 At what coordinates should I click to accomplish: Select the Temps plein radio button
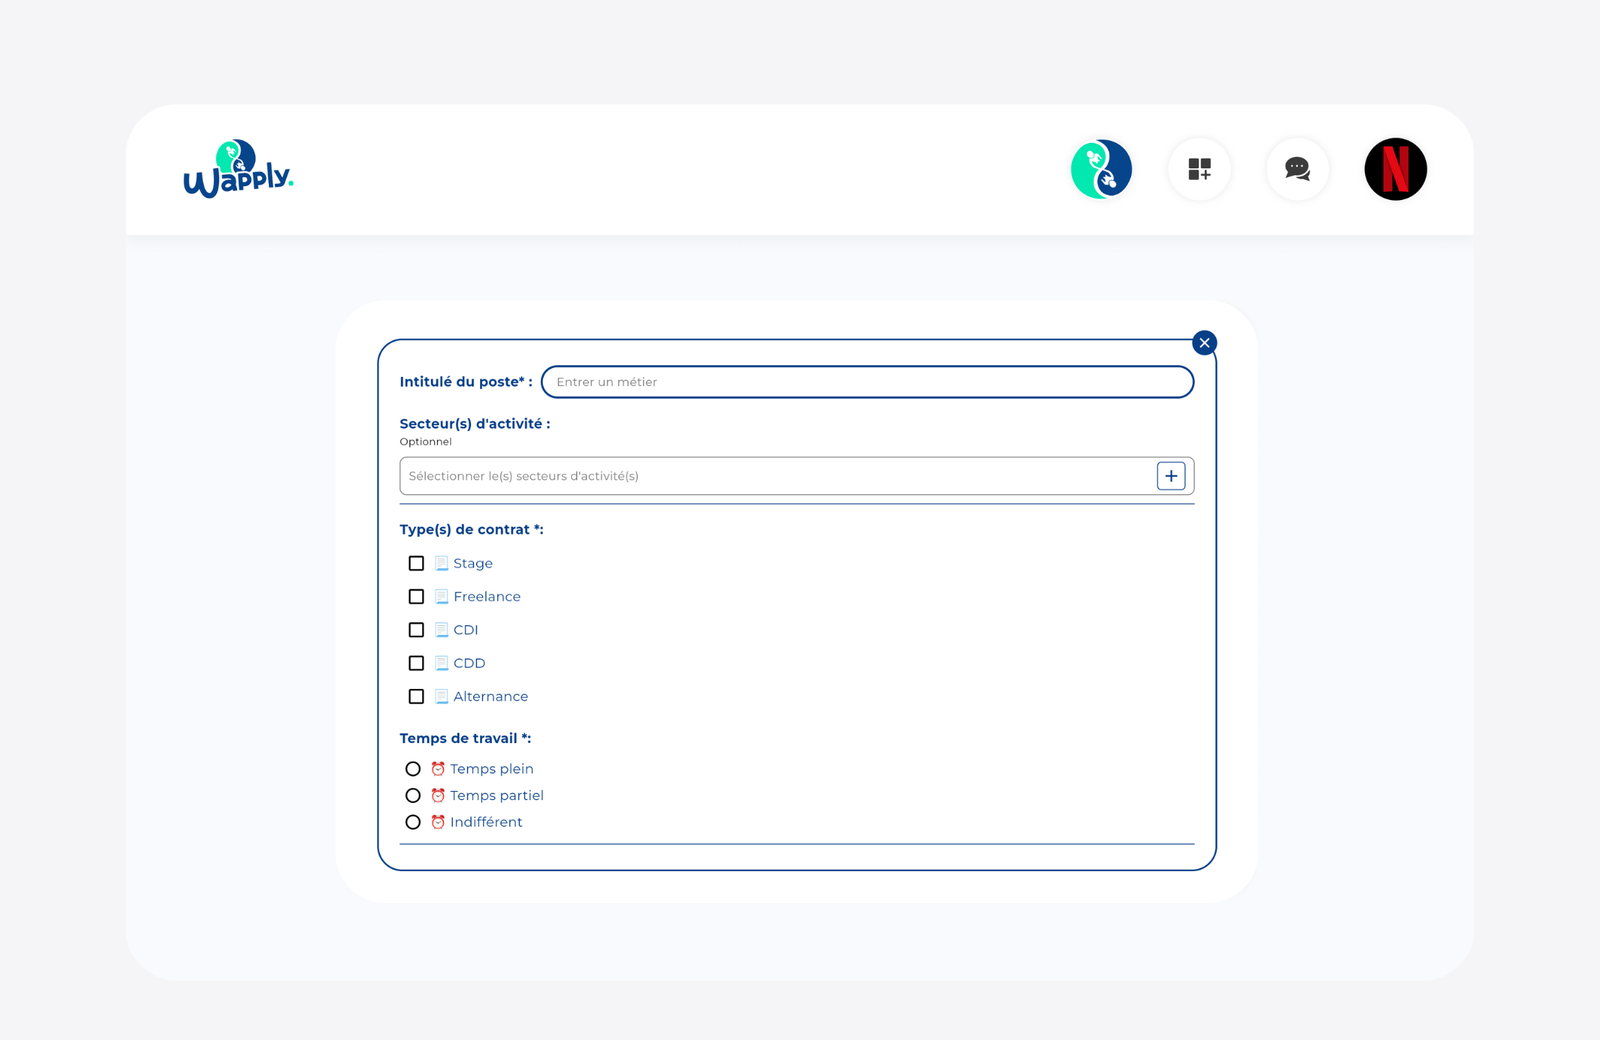coord(413,769)
